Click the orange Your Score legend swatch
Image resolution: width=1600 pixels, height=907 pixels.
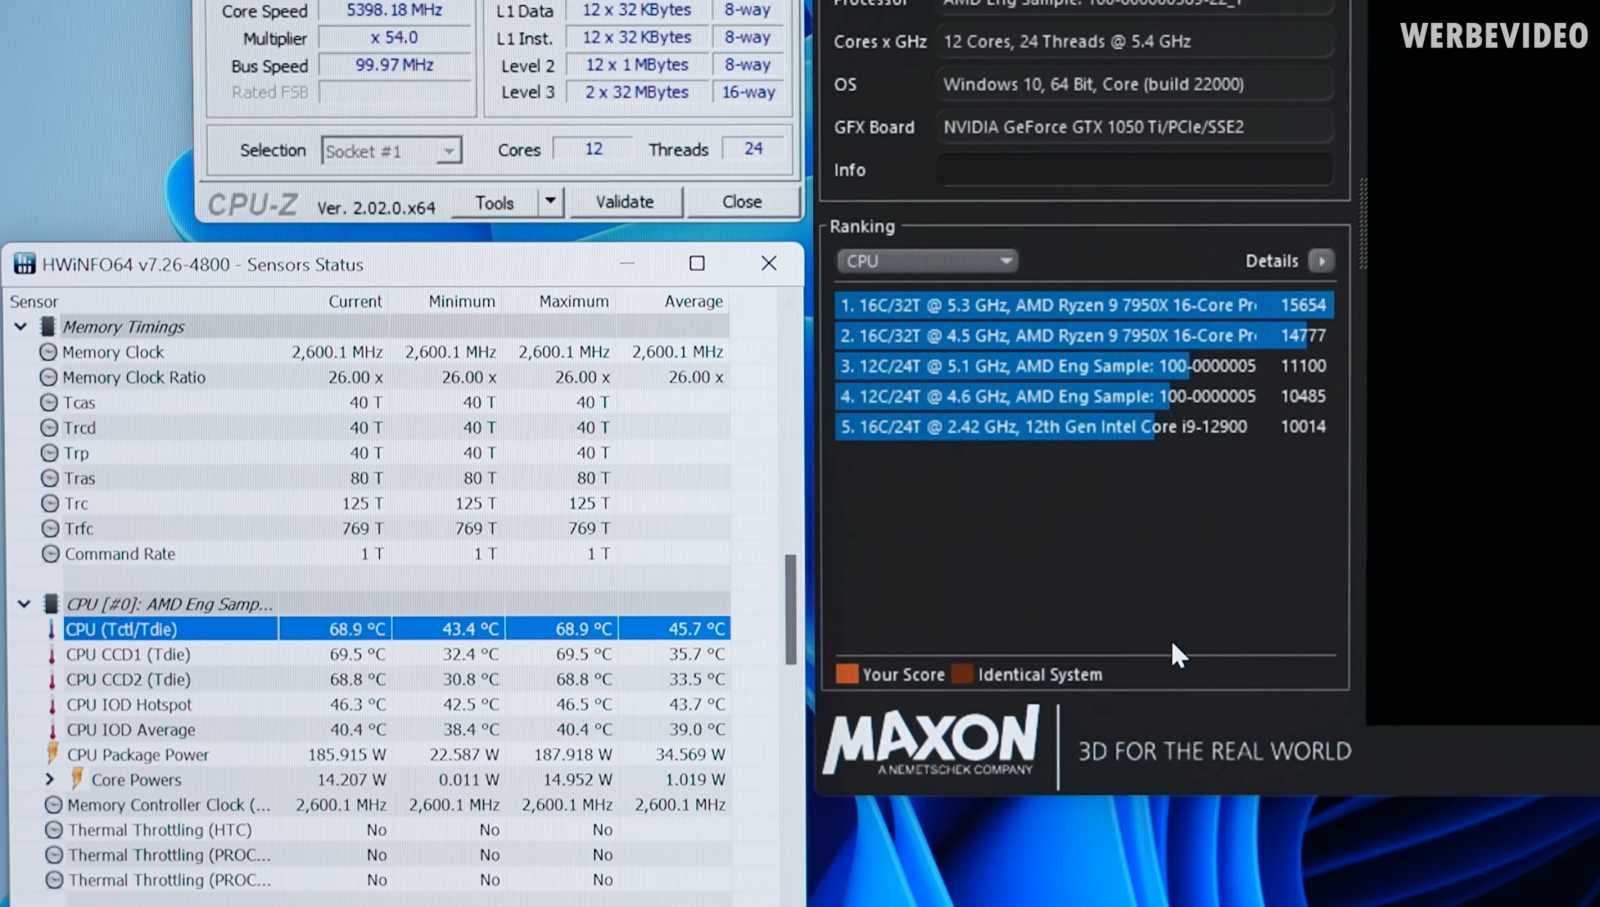coord(847,674)
